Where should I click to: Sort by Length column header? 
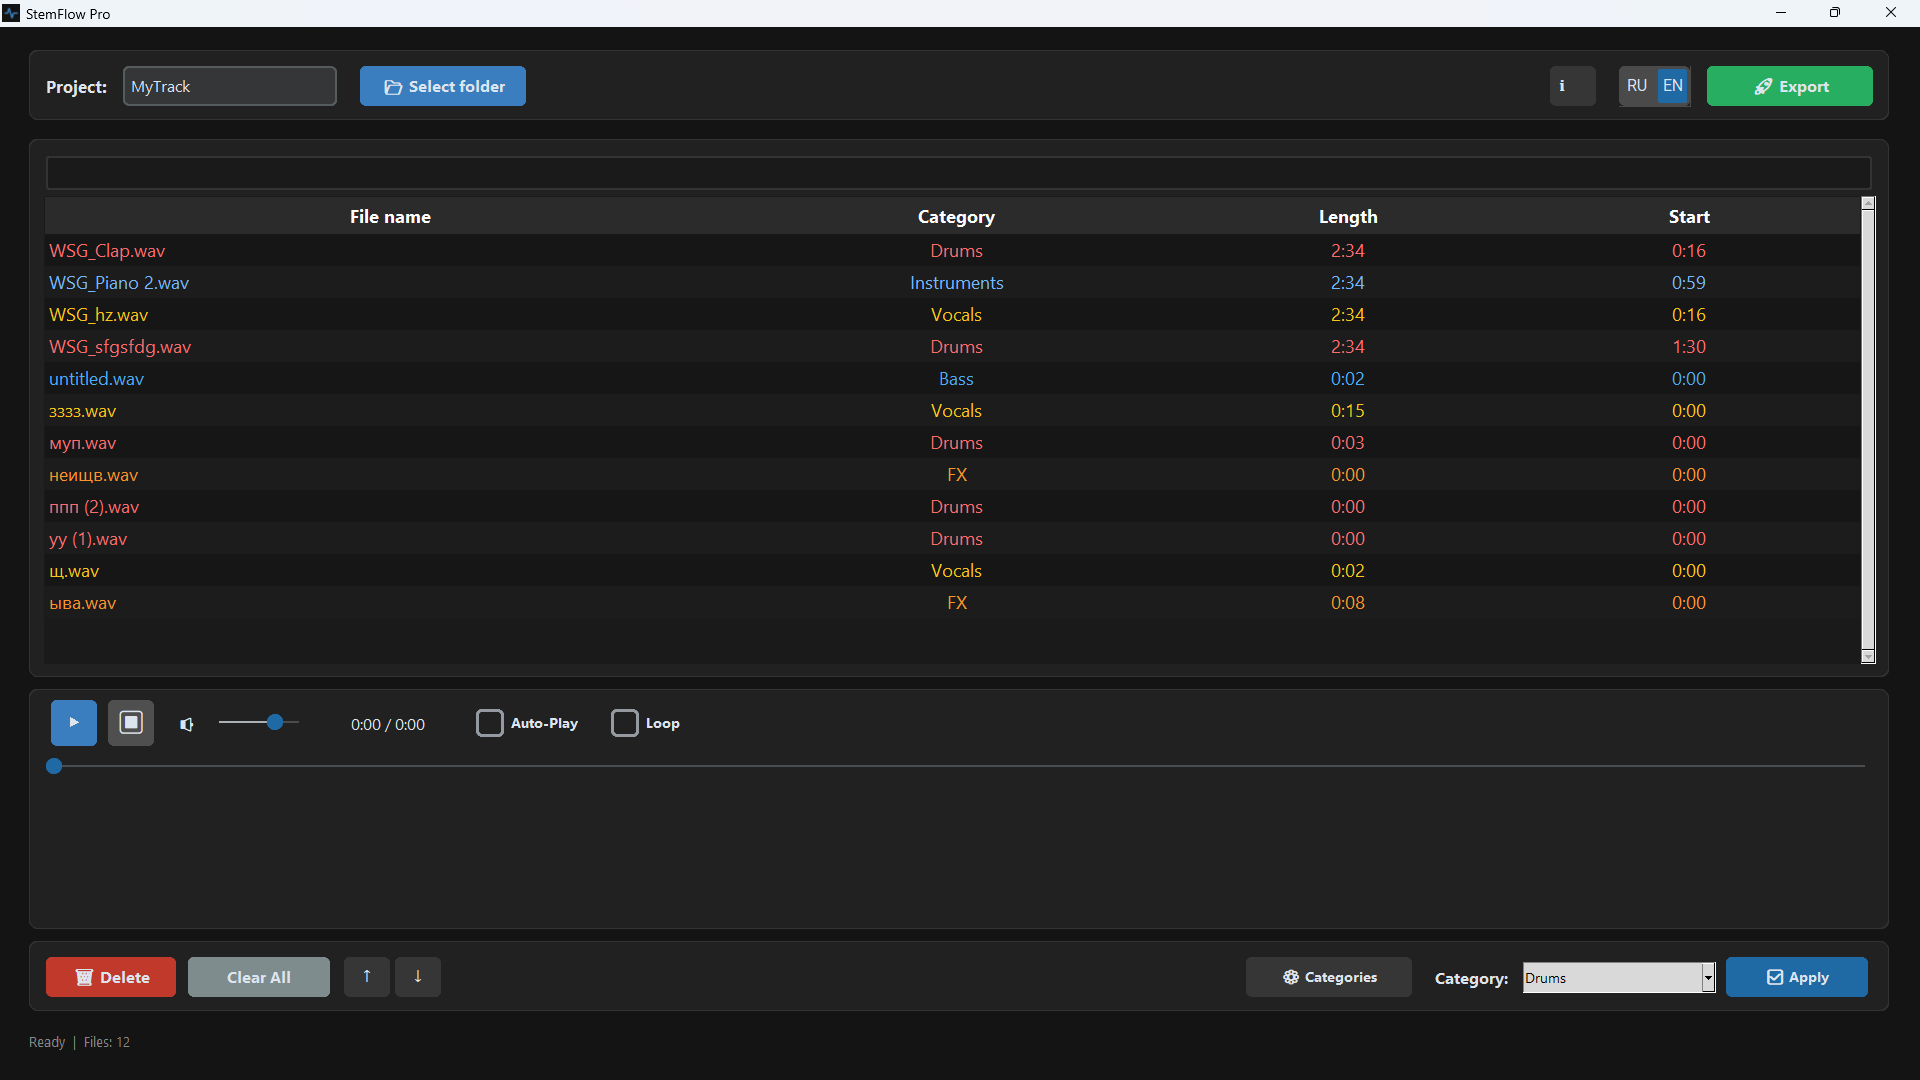point(1348,217)
